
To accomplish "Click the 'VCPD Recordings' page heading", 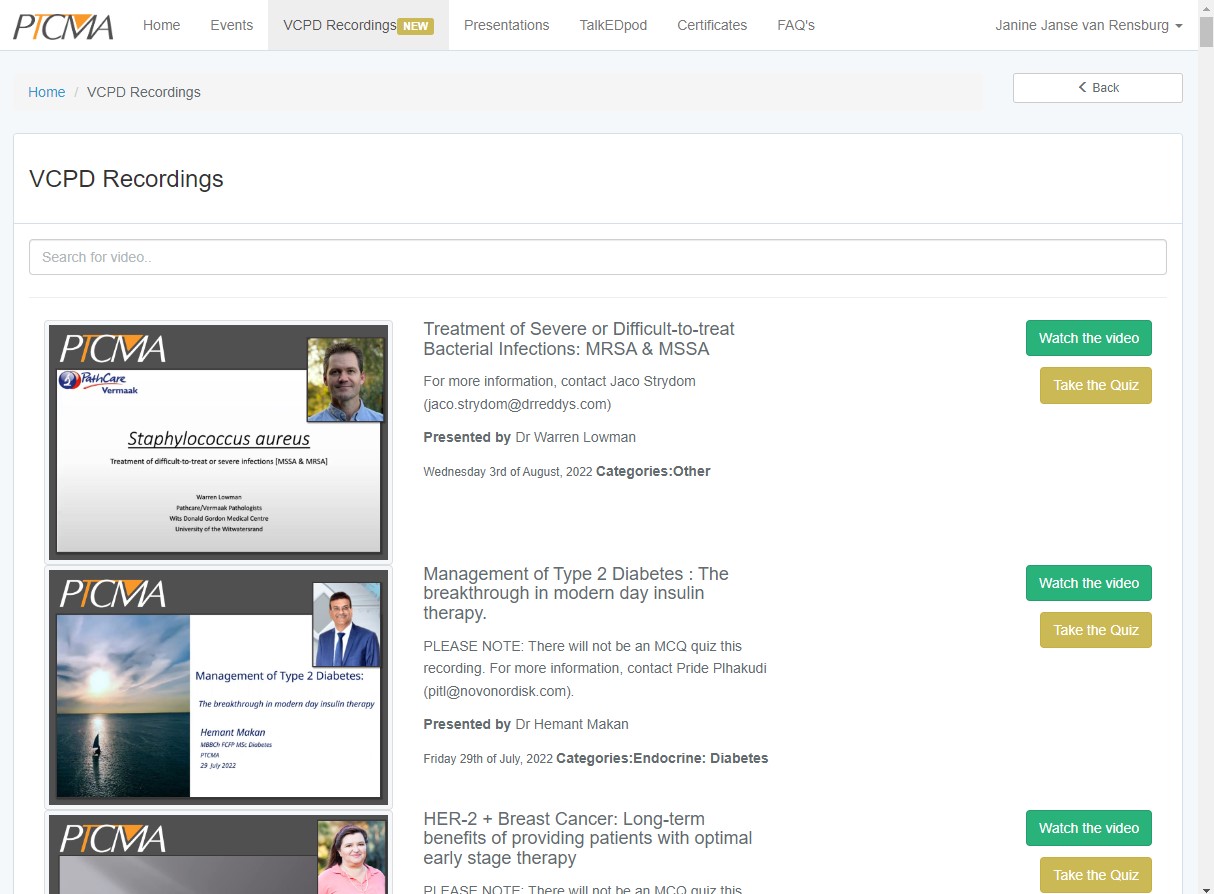I will pyautogui.click(x=126, y=179).
